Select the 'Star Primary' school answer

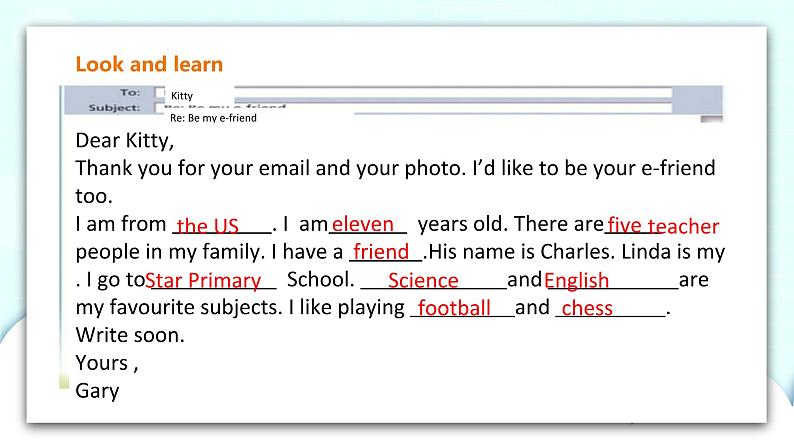click(x=204, y=281)
